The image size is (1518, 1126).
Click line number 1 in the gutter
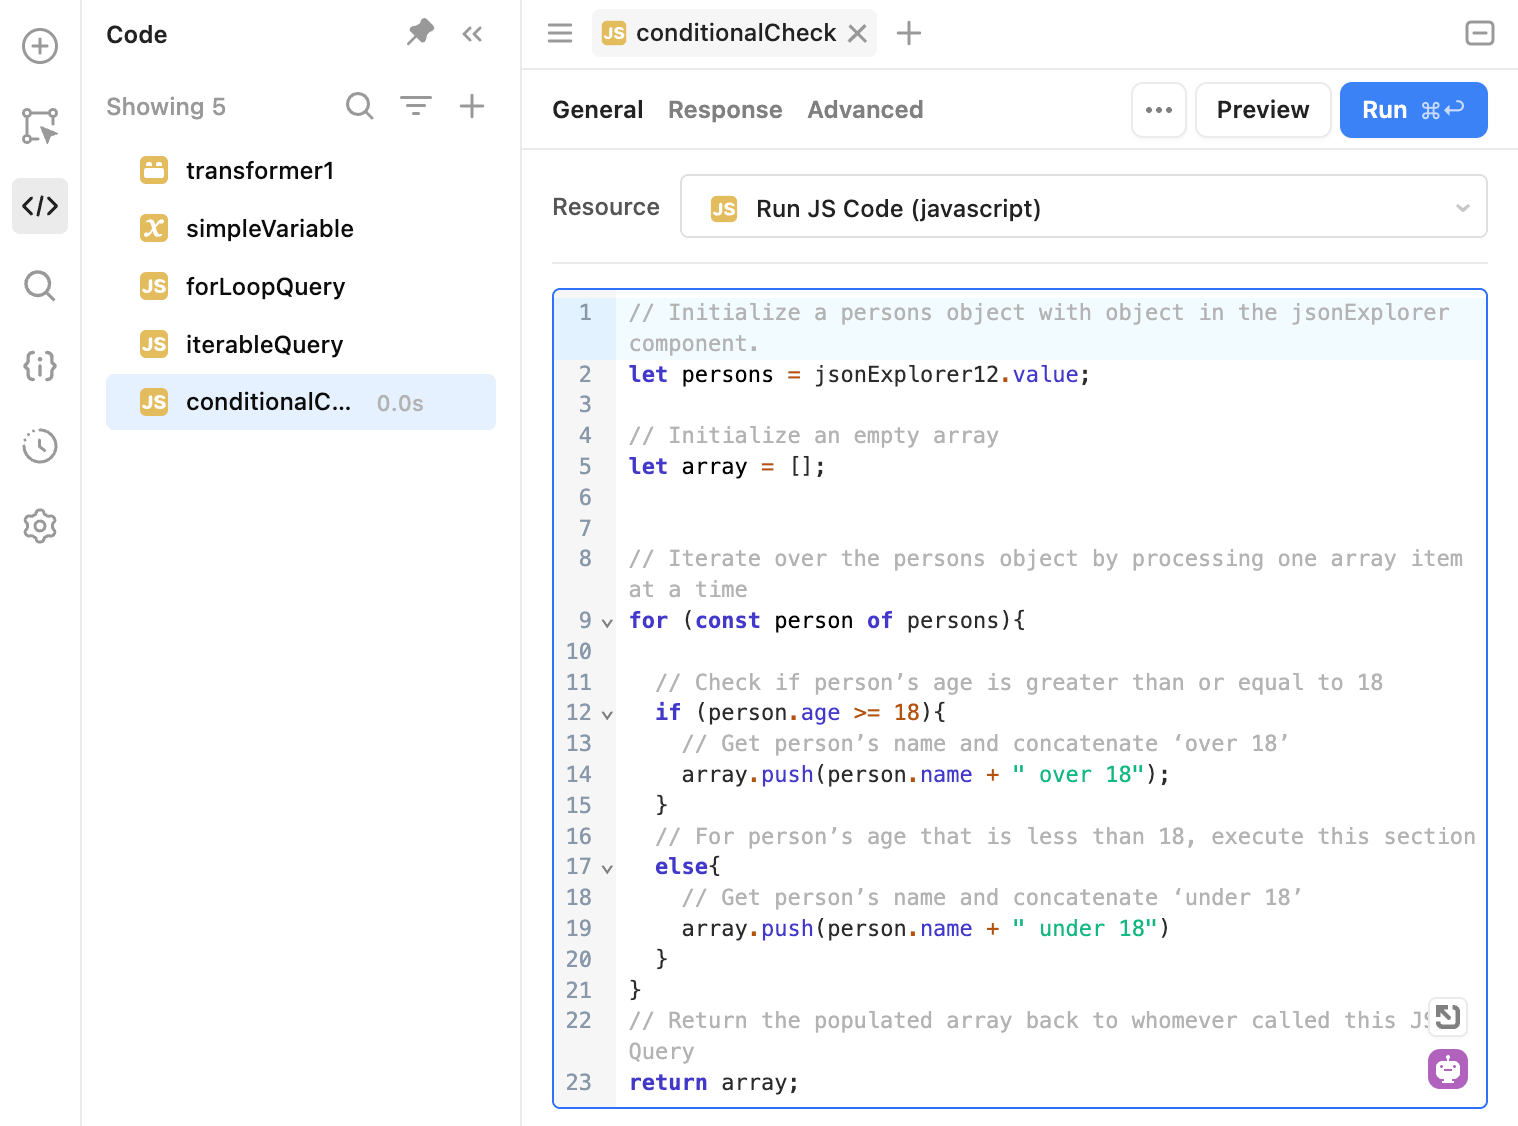[x=585, y=312]
